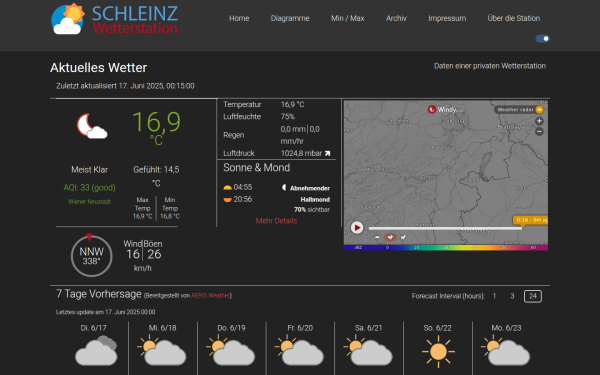Open the Weather radar layer button
This screenshot has width=600, height=375.
[x=519, y=109]
